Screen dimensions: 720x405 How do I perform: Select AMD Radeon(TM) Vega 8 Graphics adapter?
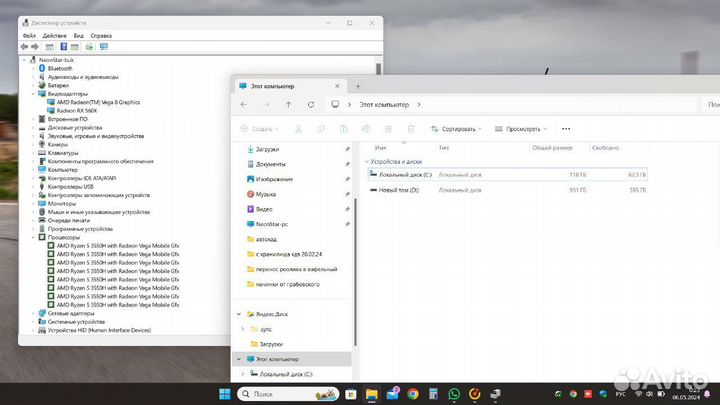tap(98, 102)
